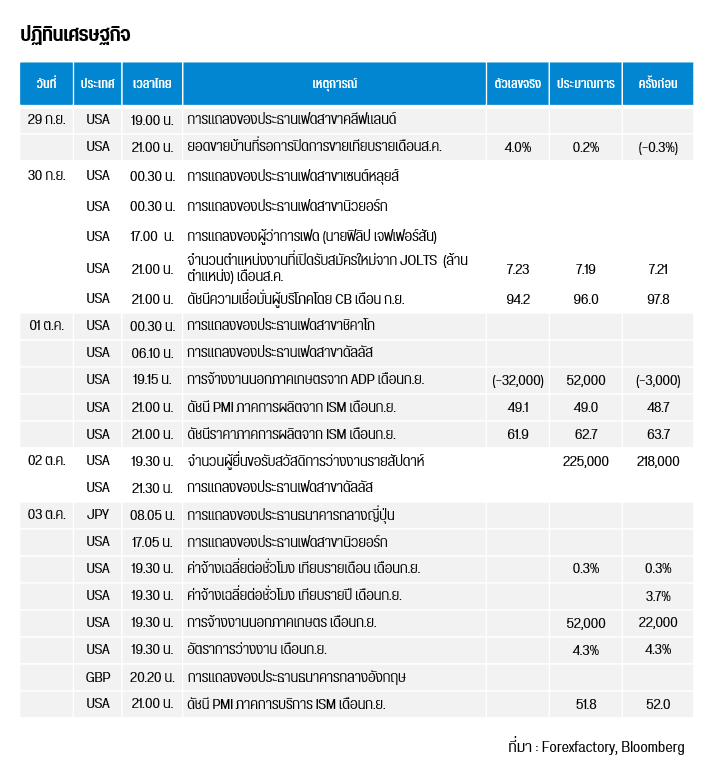
Task: Click the ประเทศ column header
Action: tap(98, 84)
